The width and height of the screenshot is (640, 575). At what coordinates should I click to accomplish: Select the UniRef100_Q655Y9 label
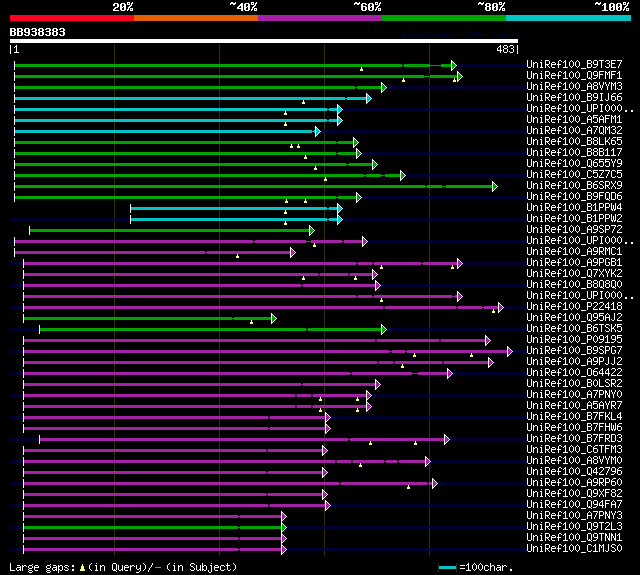[574, 164]
